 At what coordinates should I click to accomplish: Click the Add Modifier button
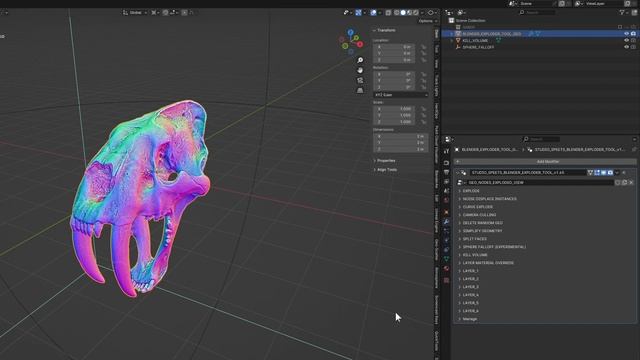(545, 162)
